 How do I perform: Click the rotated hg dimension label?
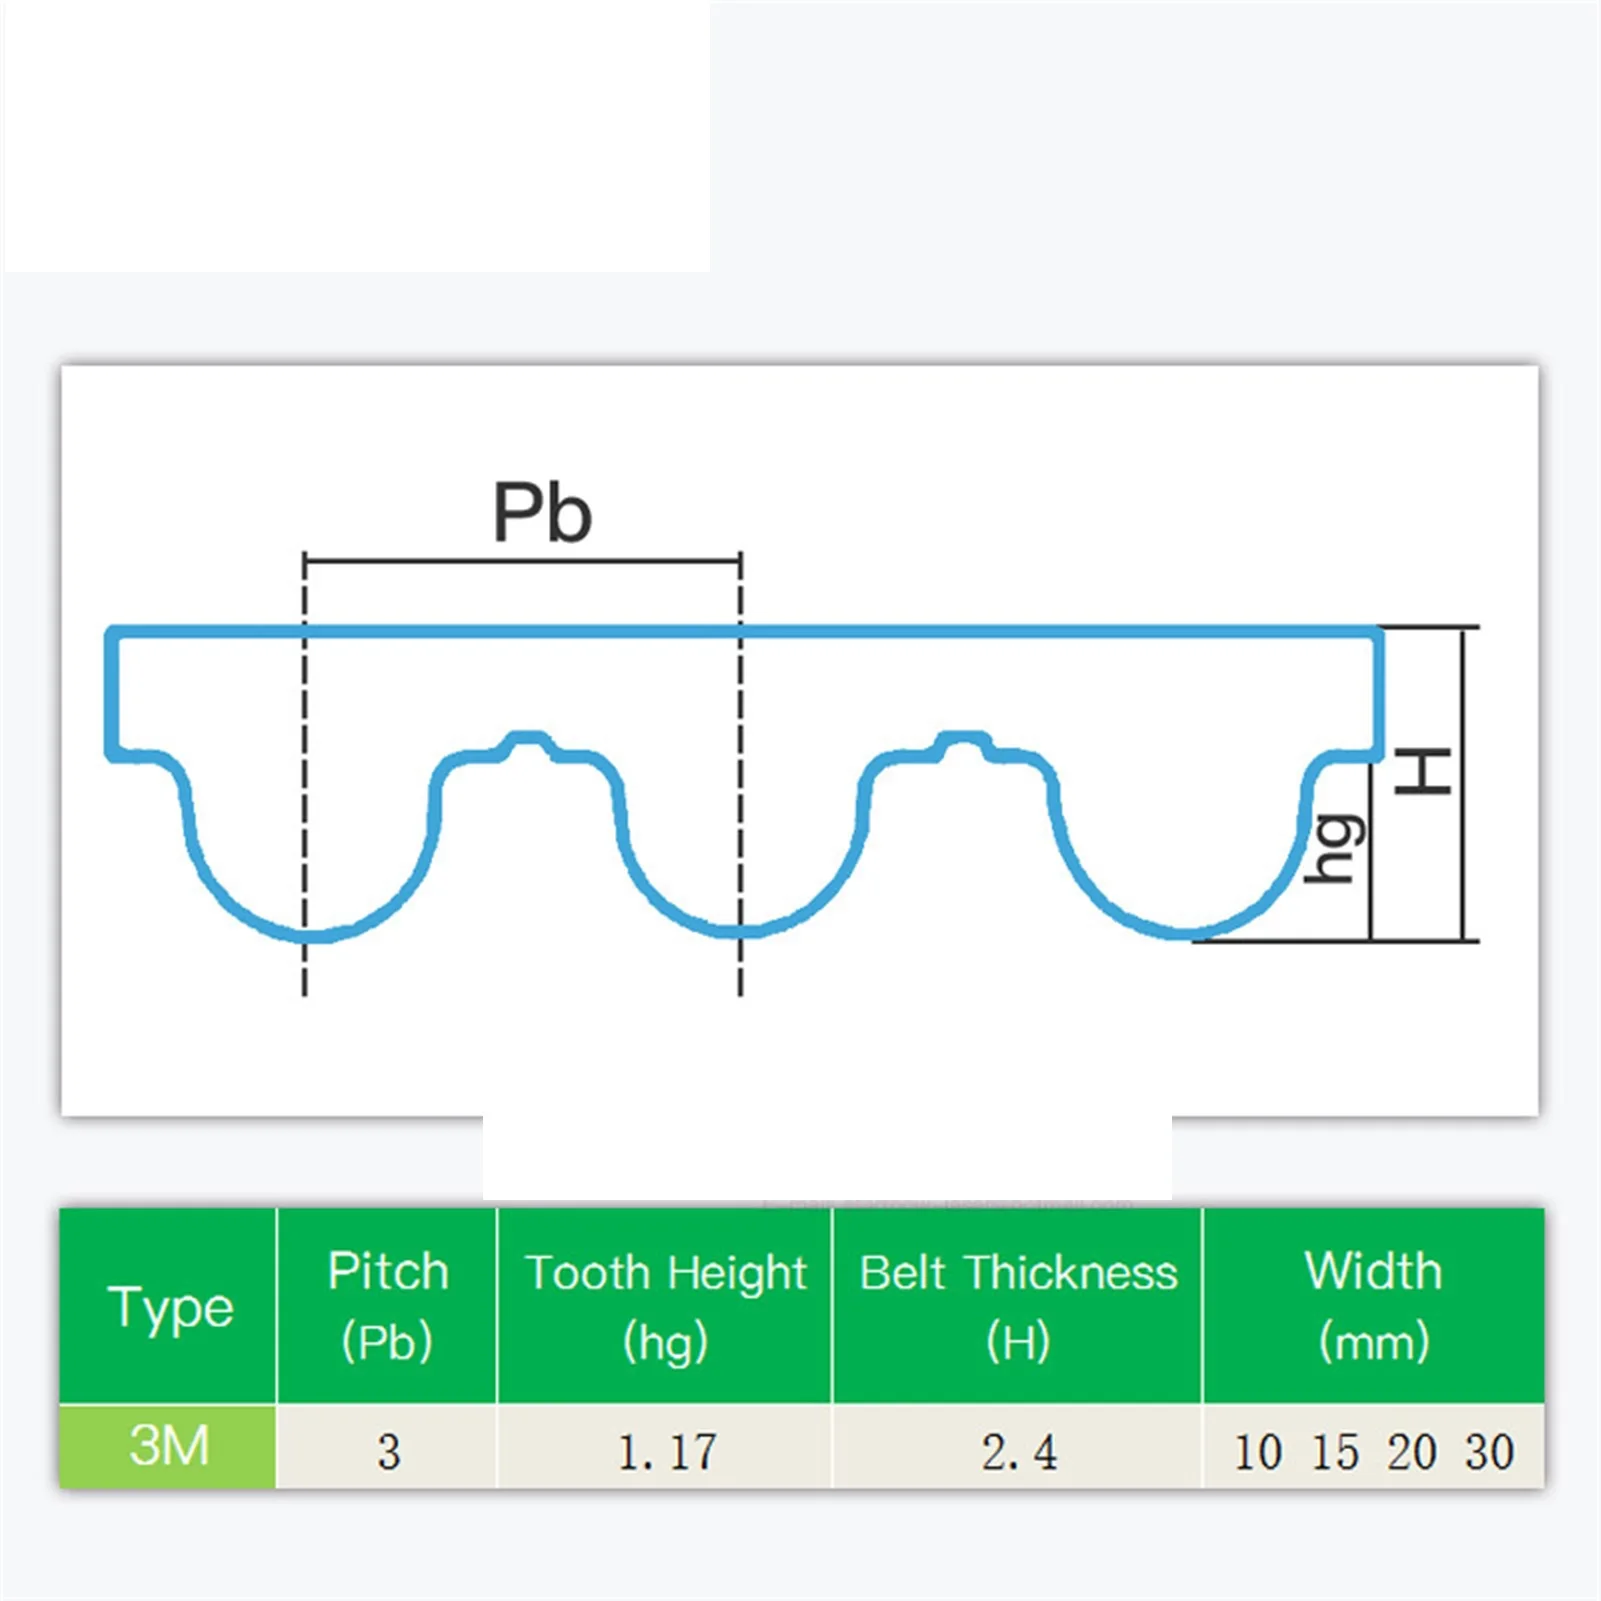pos(1336,849)
